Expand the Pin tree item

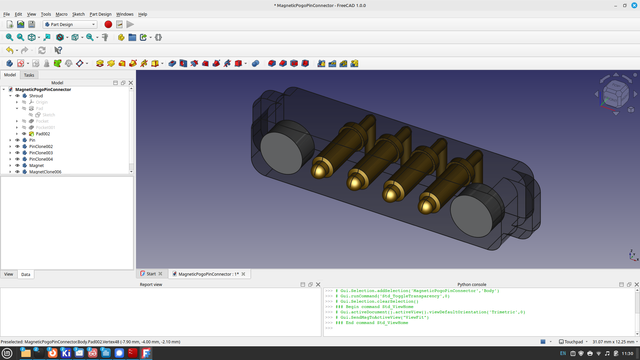pos(11,140)
